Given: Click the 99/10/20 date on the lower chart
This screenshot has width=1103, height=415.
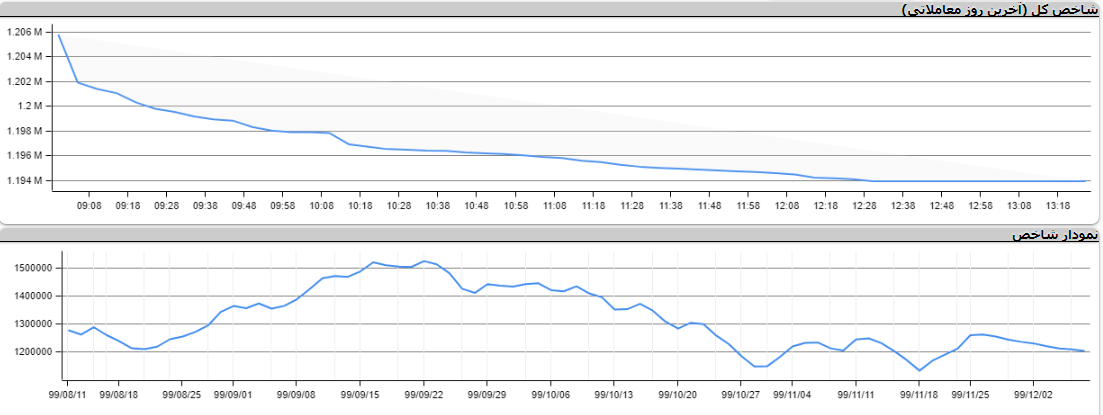Looking at the screenshot, I should (678, 395).
